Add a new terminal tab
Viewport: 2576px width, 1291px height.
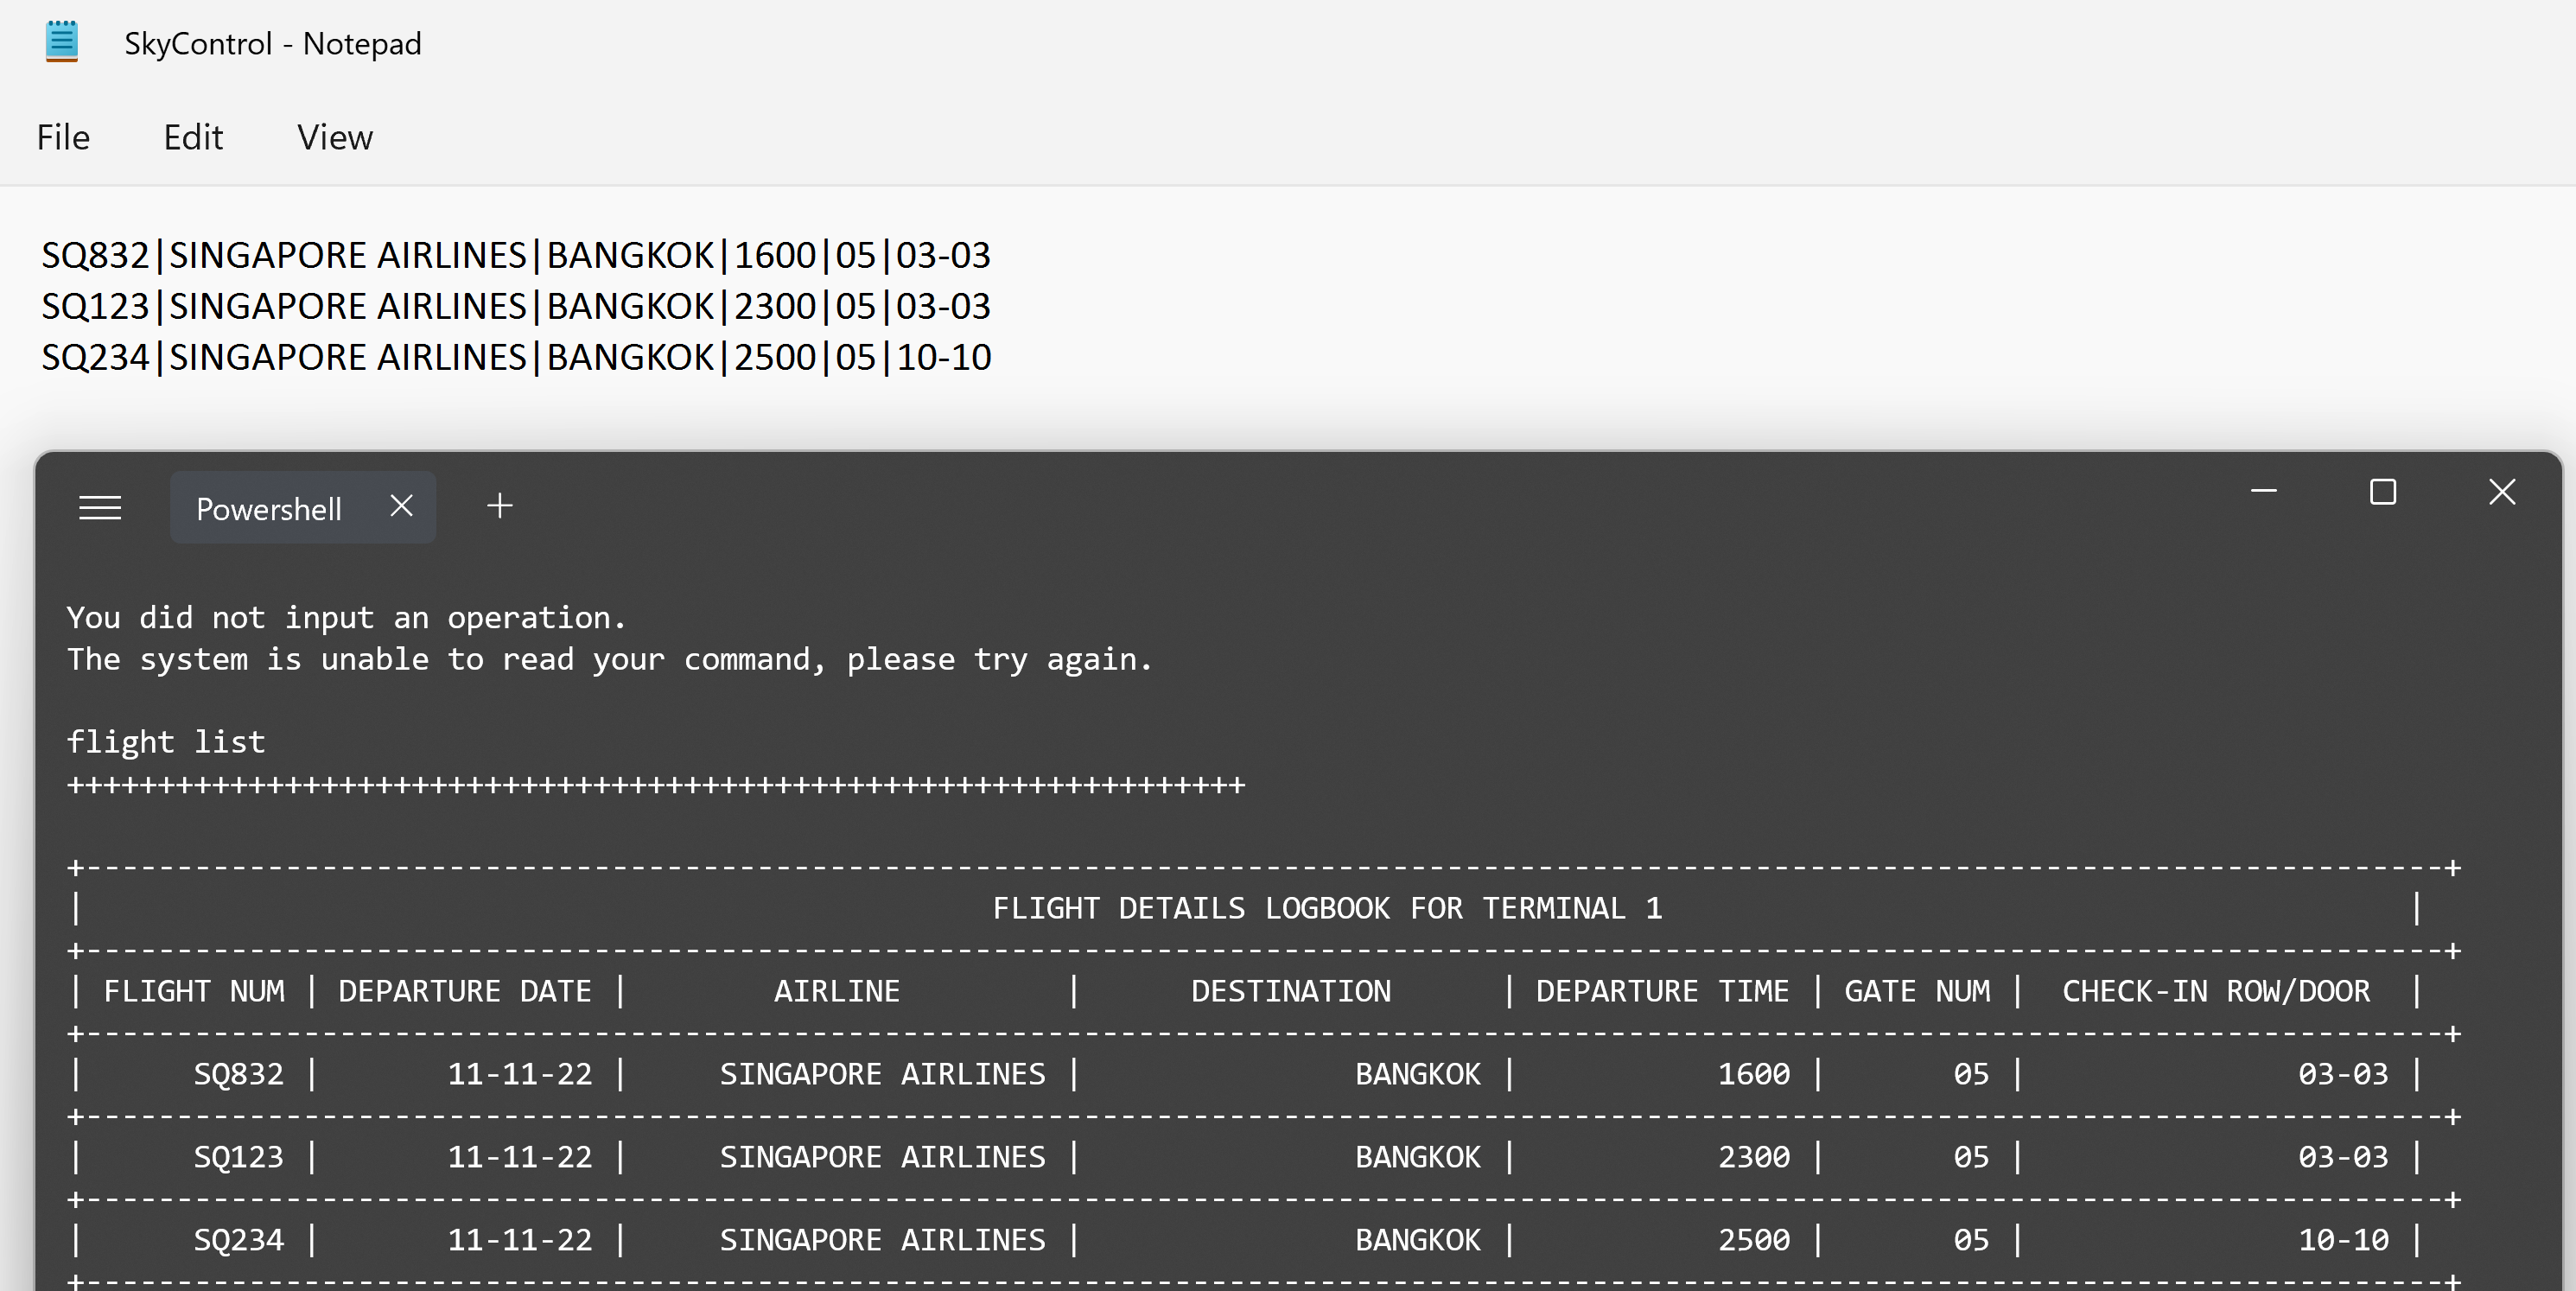pos(500,506)
